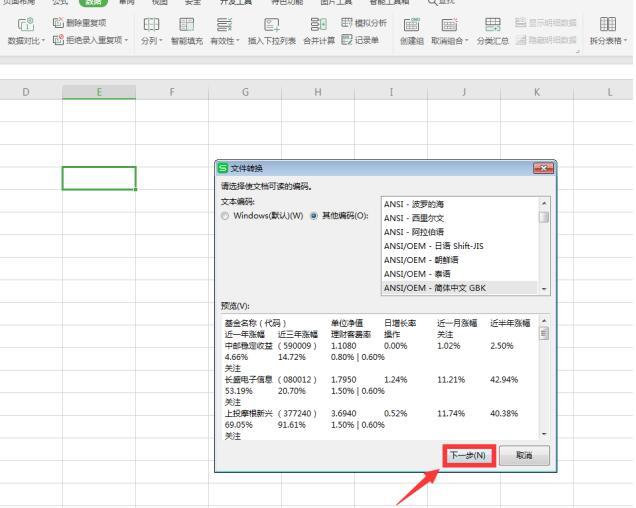Select column D header
This screenshot has height=508, width=636.
[x=26, y=92]
